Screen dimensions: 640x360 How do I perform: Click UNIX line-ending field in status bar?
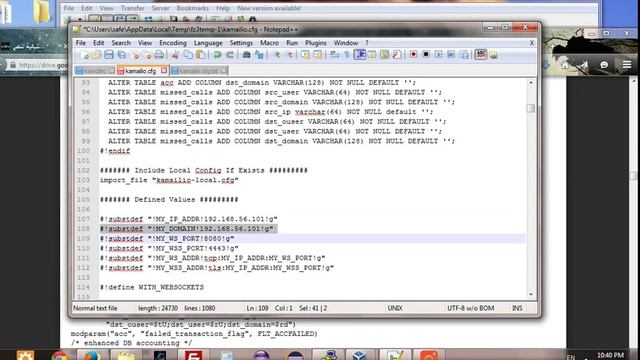(x=395, y=308)
